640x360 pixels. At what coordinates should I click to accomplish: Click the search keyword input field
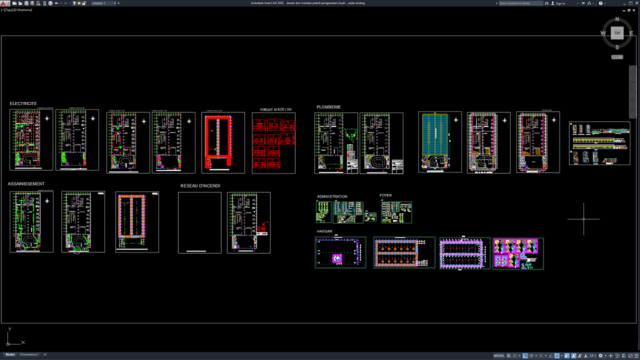point(521,3)
